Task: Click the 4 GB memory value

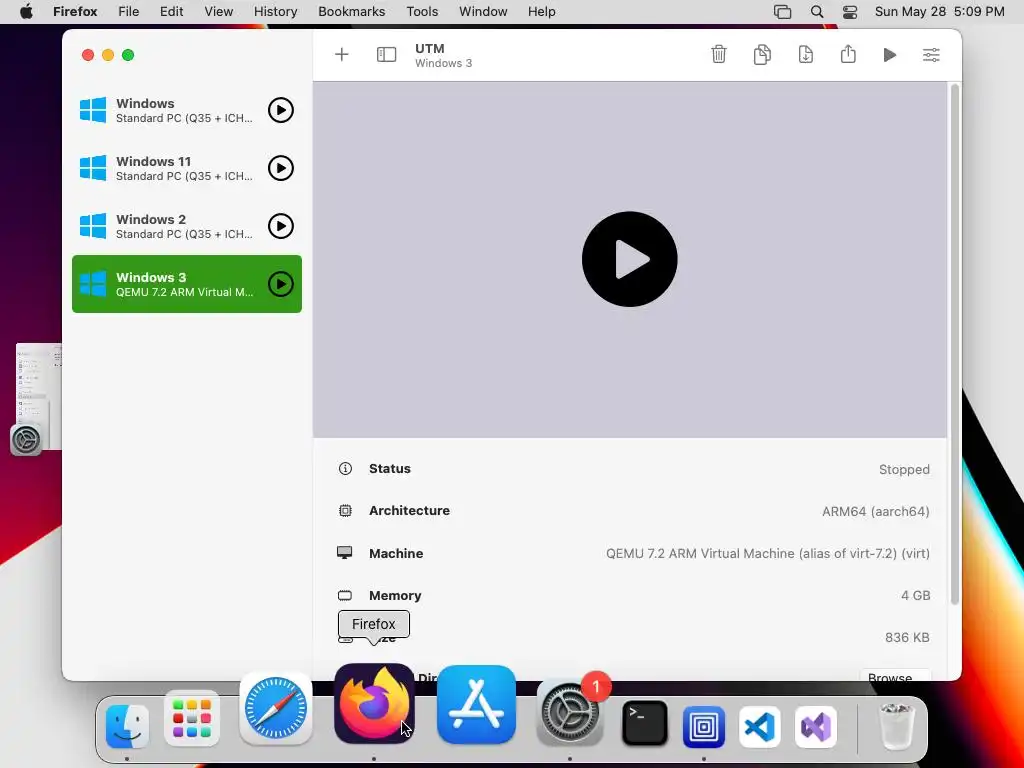Action: tap(915, 595)
